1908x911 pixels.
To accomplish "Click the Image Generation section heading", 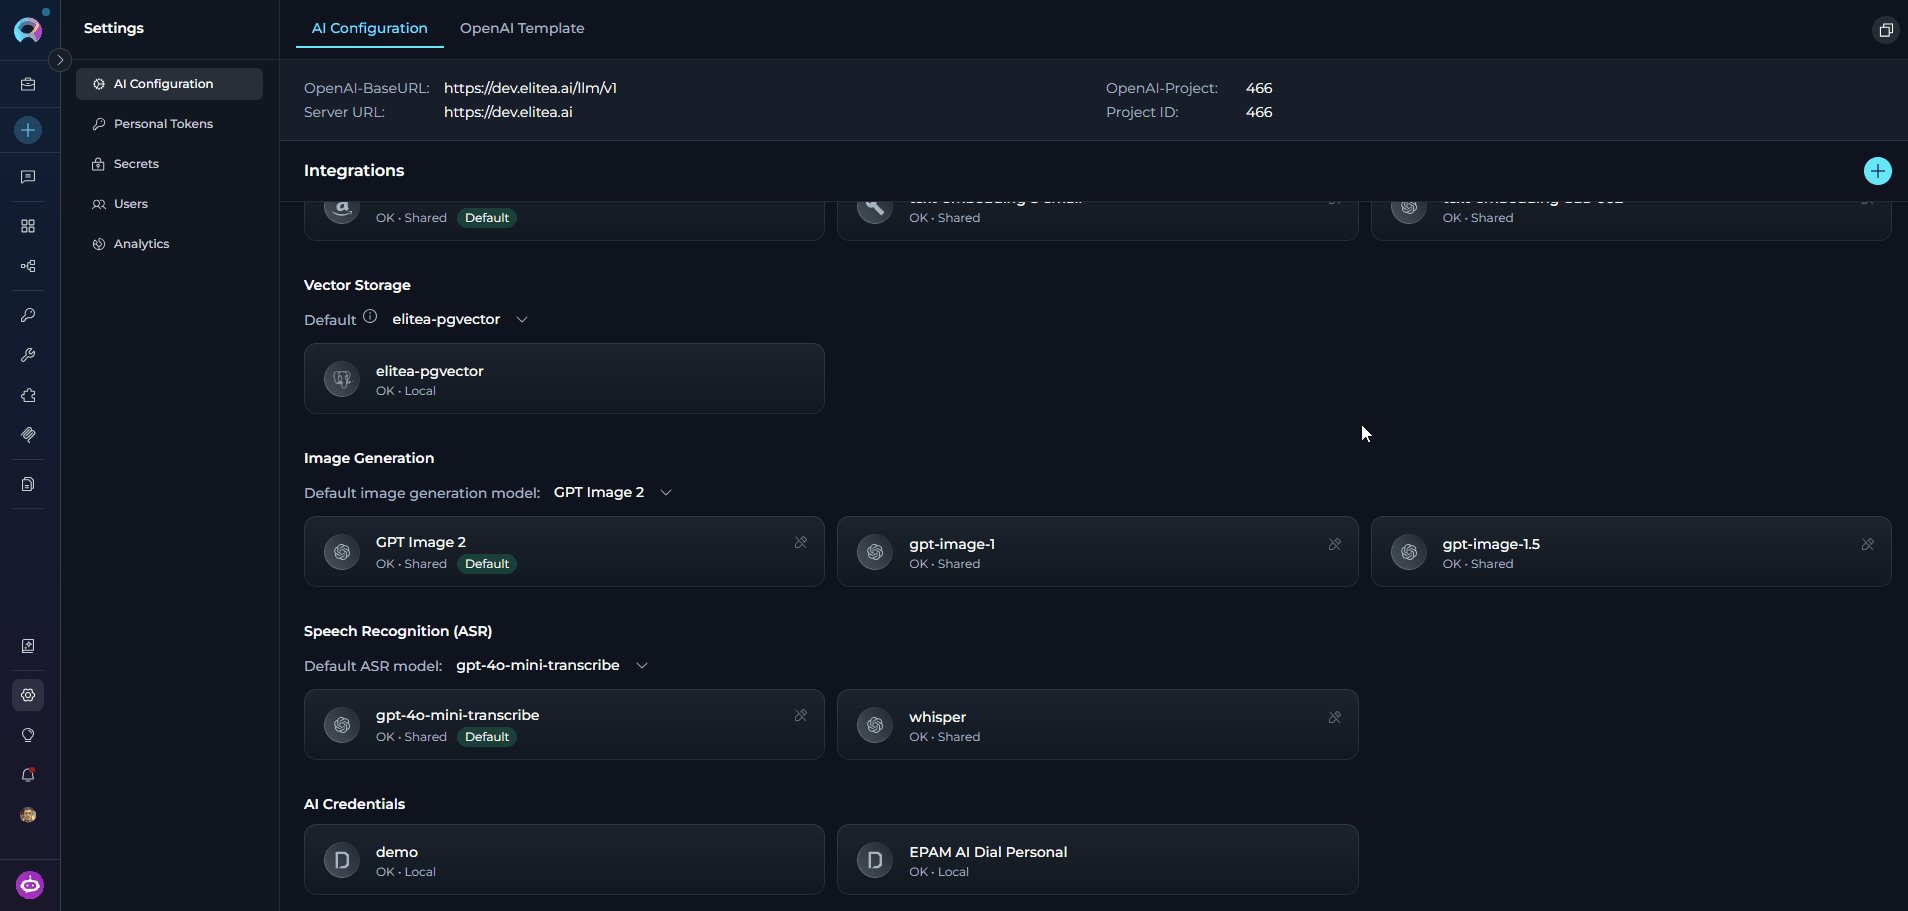I will [369, 458].
